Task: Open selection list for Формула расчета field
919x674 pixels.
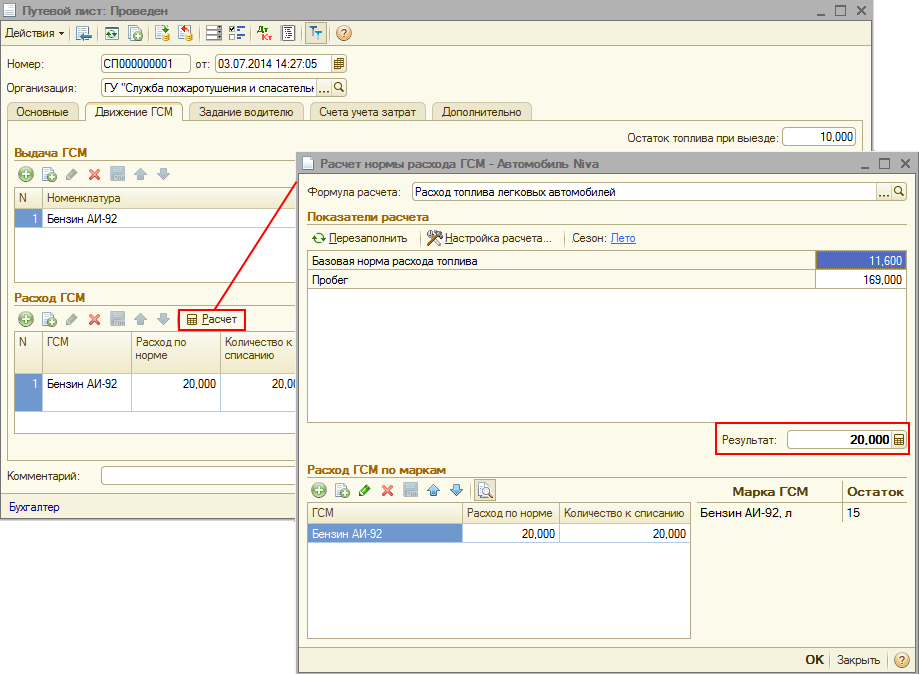Action: (883, 191)
